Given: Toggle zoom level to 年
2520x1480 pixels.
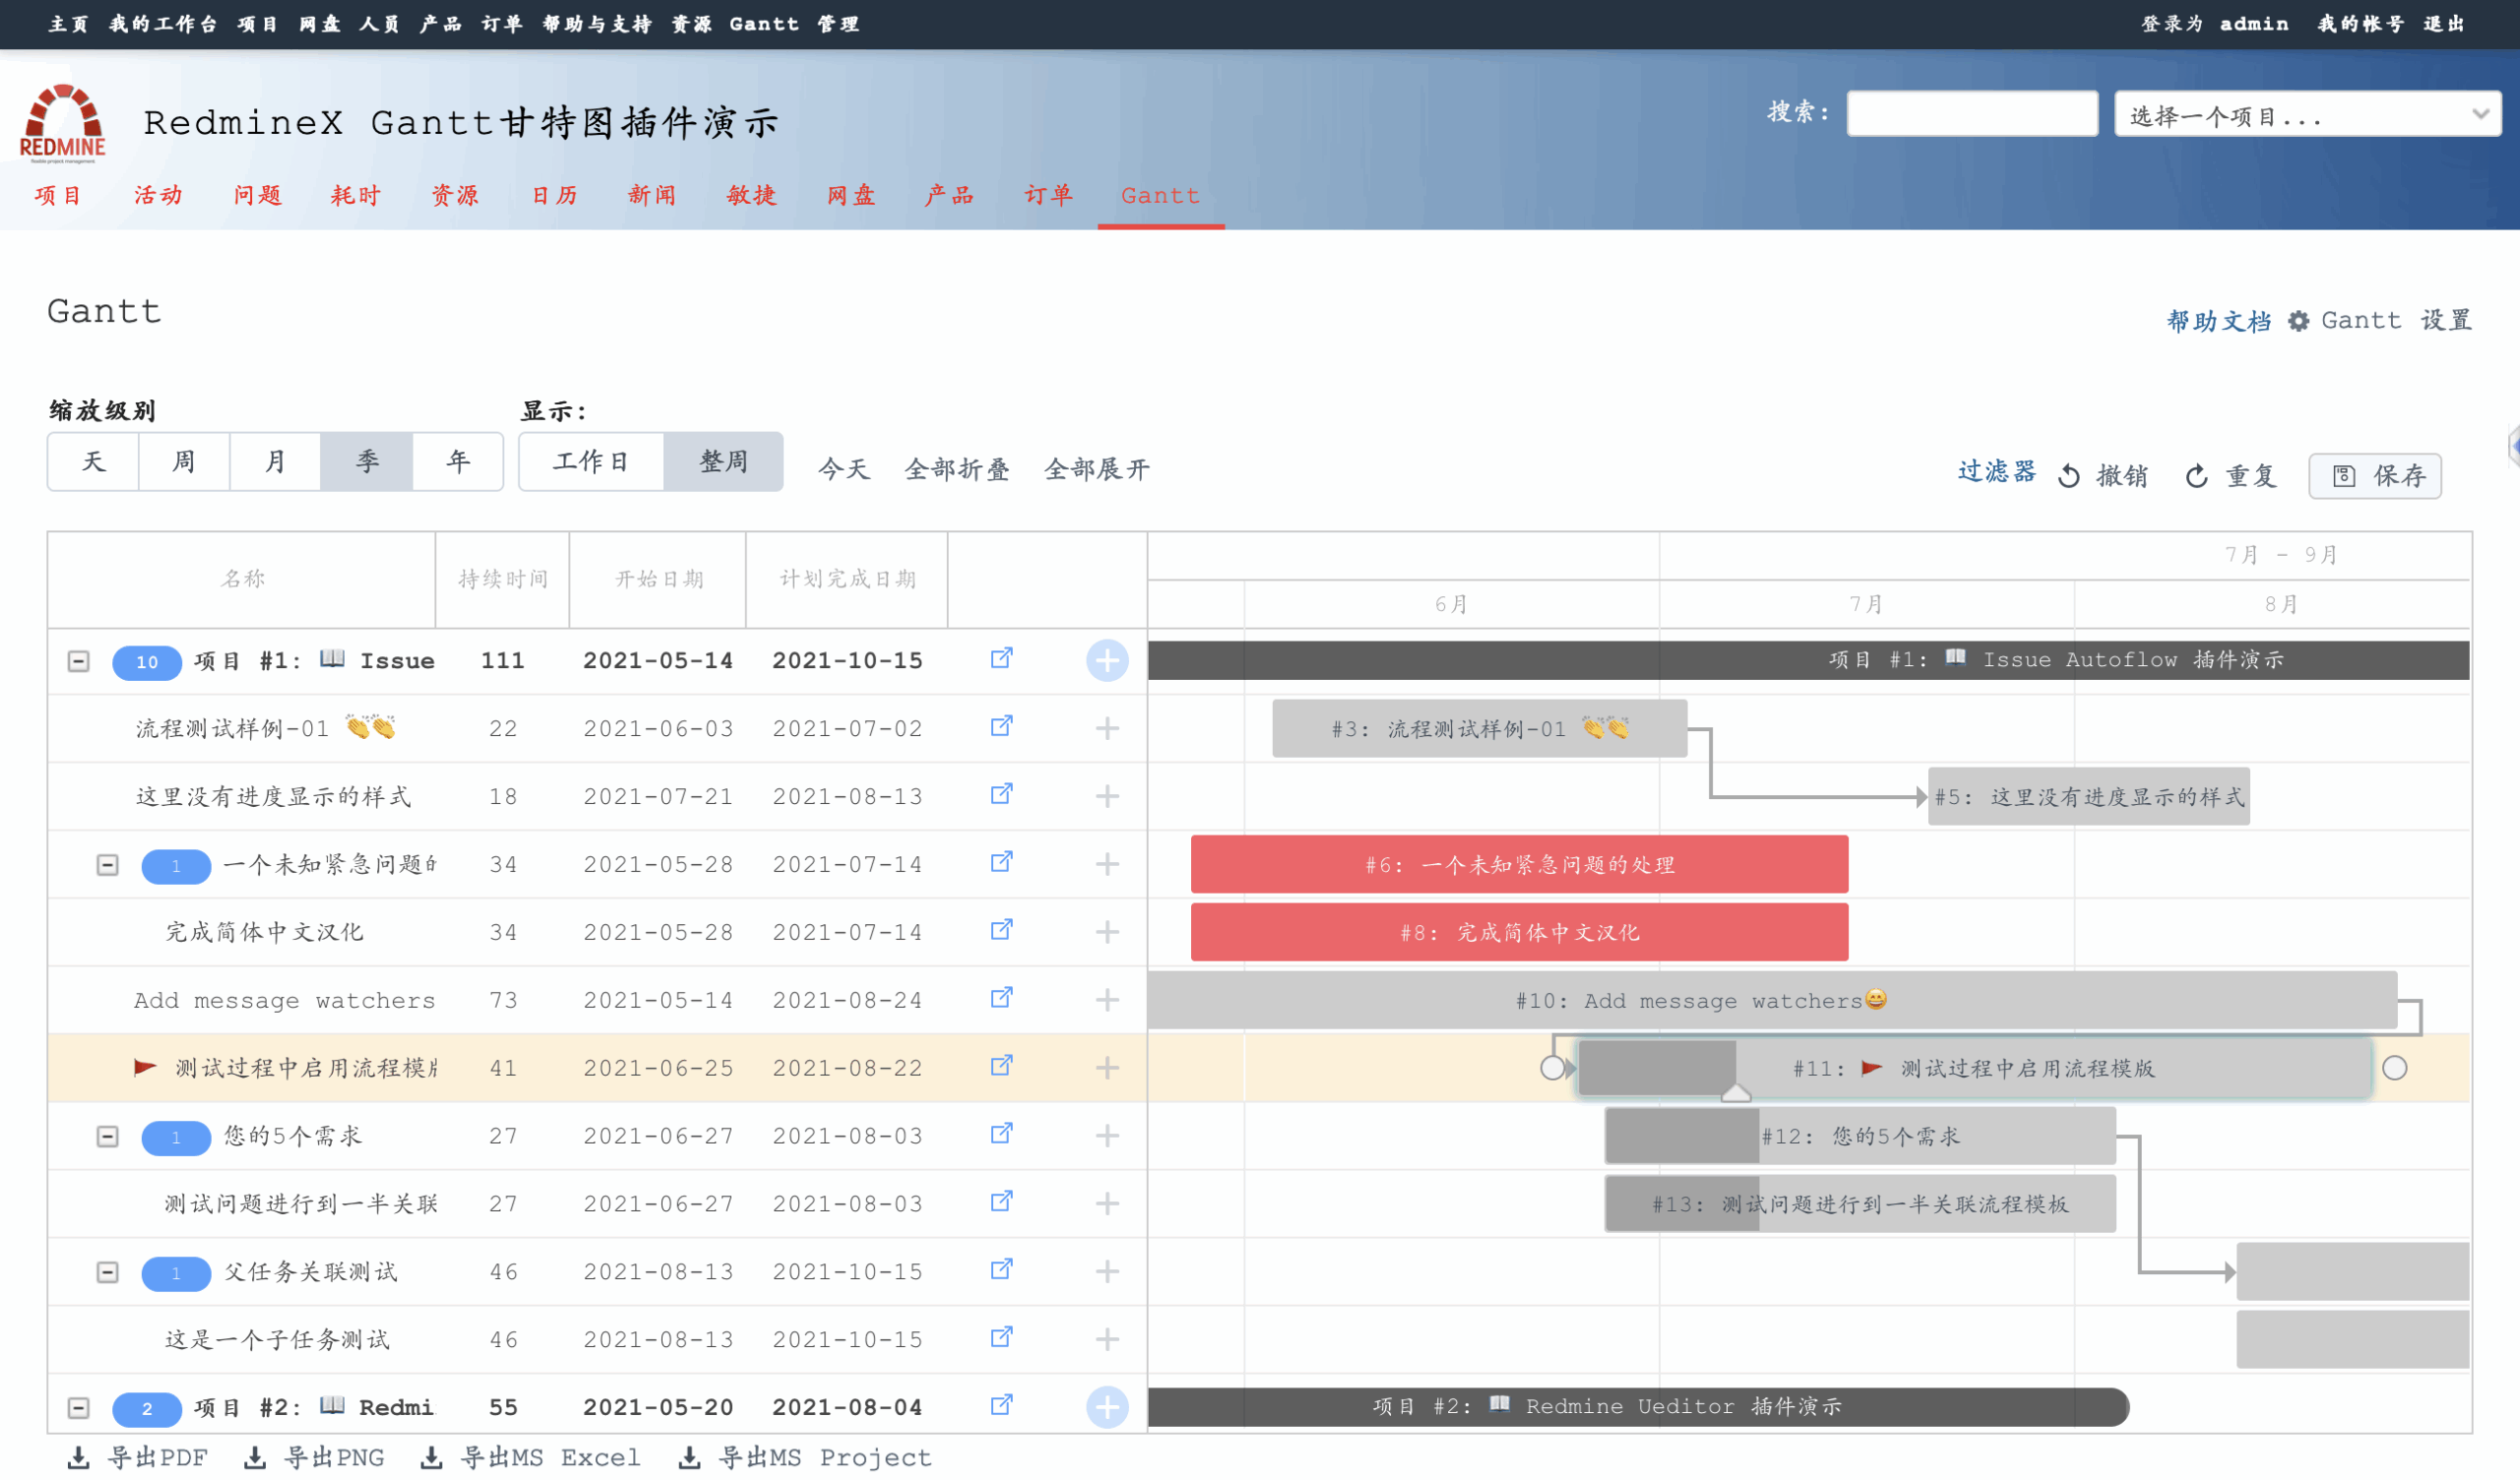Looking at the screenshot, I should point(457,461).
